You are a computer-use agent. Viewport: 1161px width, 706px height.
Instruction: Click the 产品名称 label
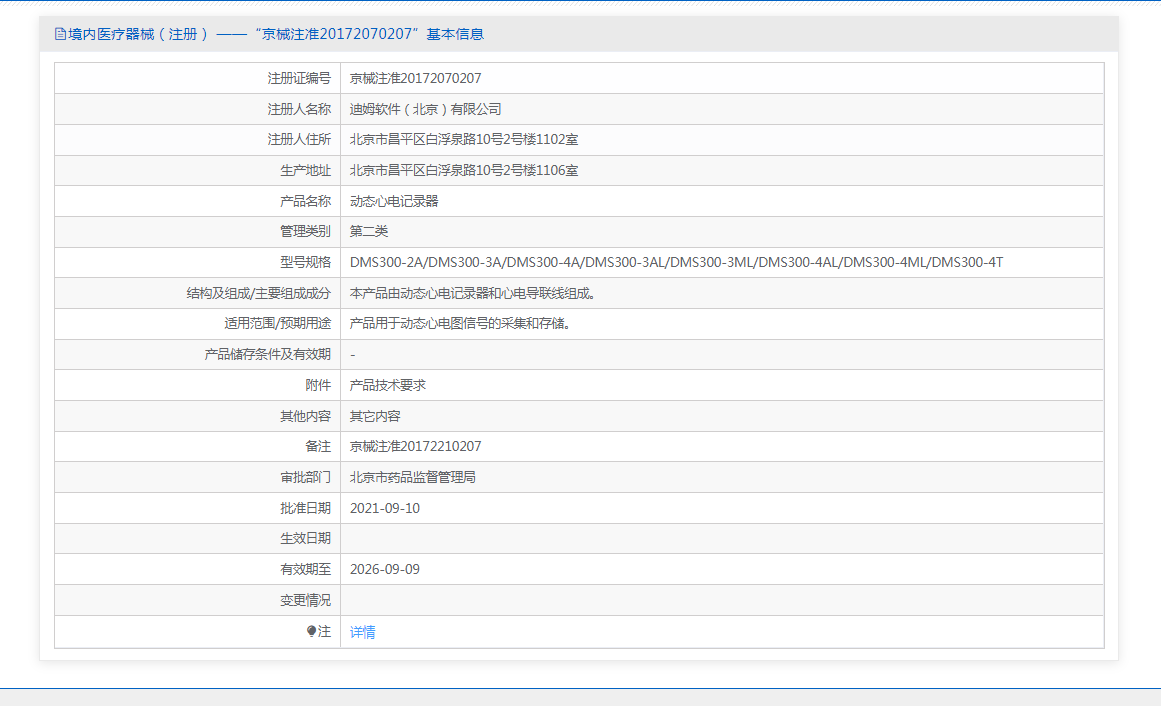(305, 202)
